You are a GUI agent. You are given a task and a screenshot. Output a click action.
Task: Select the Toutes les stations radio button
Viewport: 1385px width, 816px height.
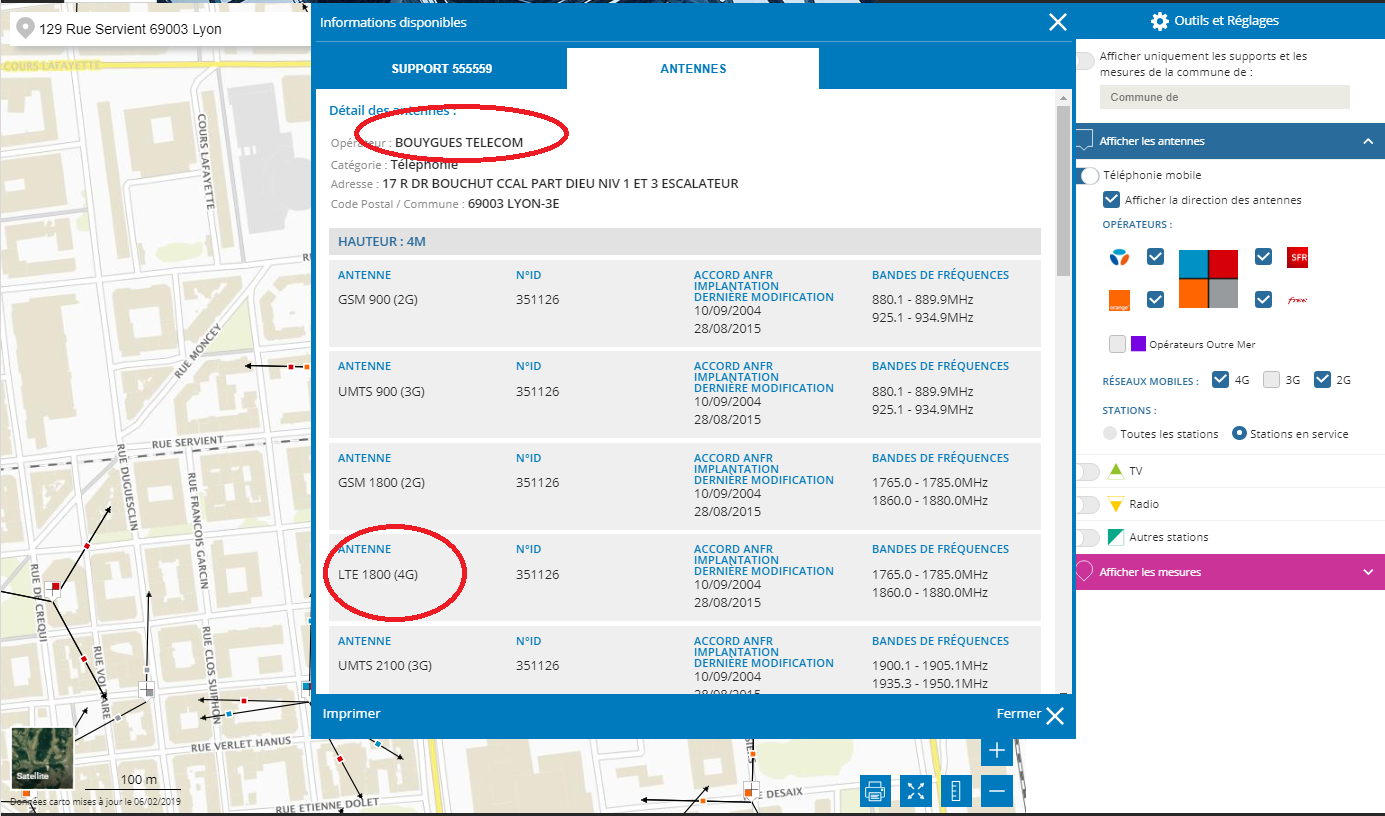(1109, 434)
